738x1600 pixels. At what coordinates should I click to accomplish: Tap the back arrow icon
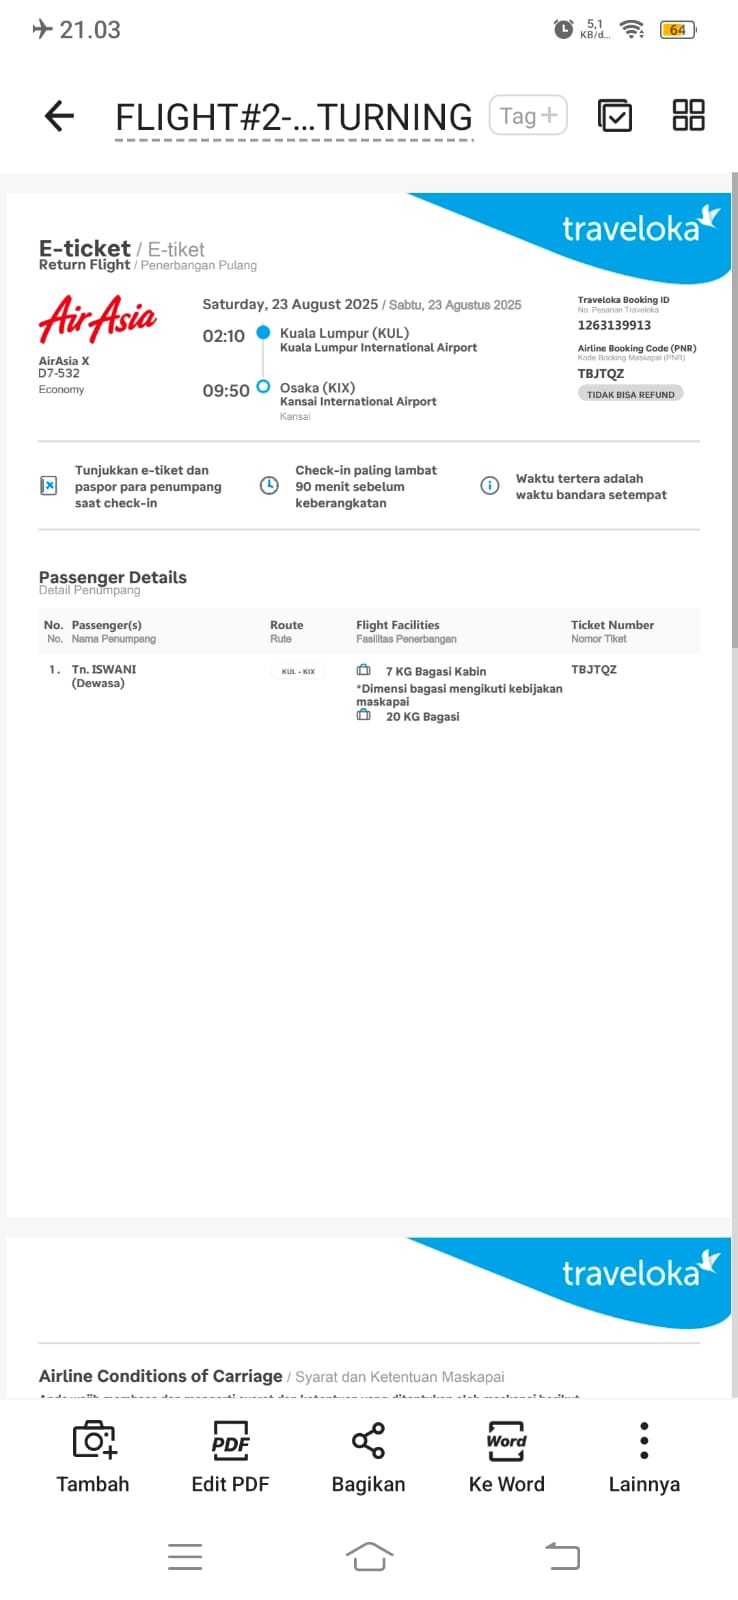60,116
